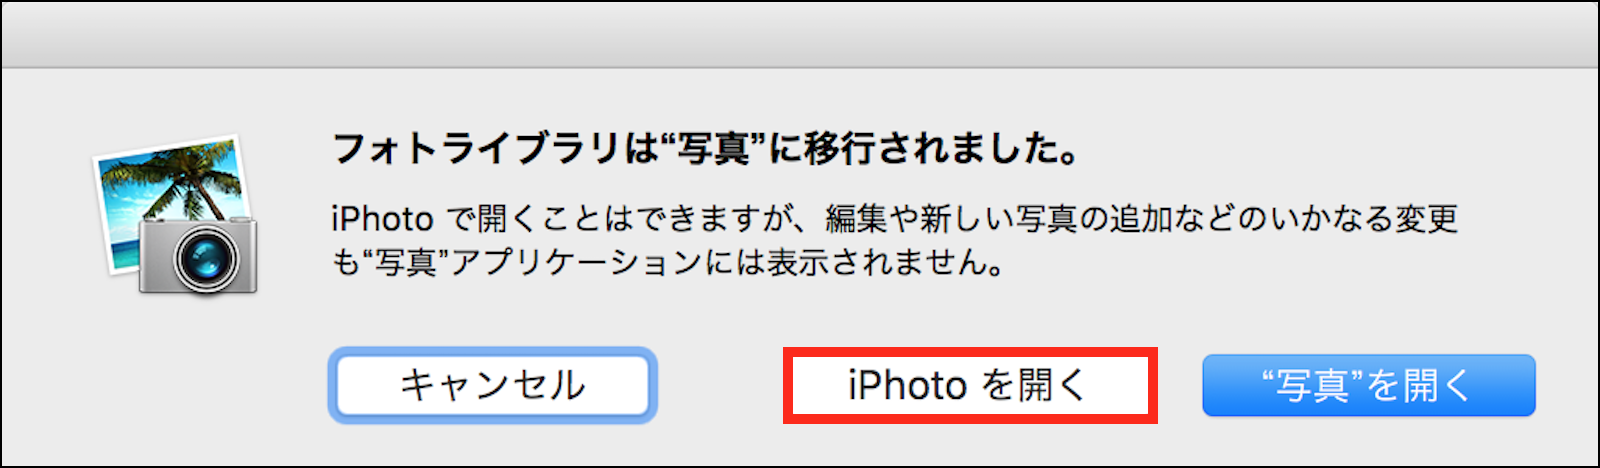Click the first line of the description text
This screenshot has height=468, width=1600.
[x=895, y=218]
